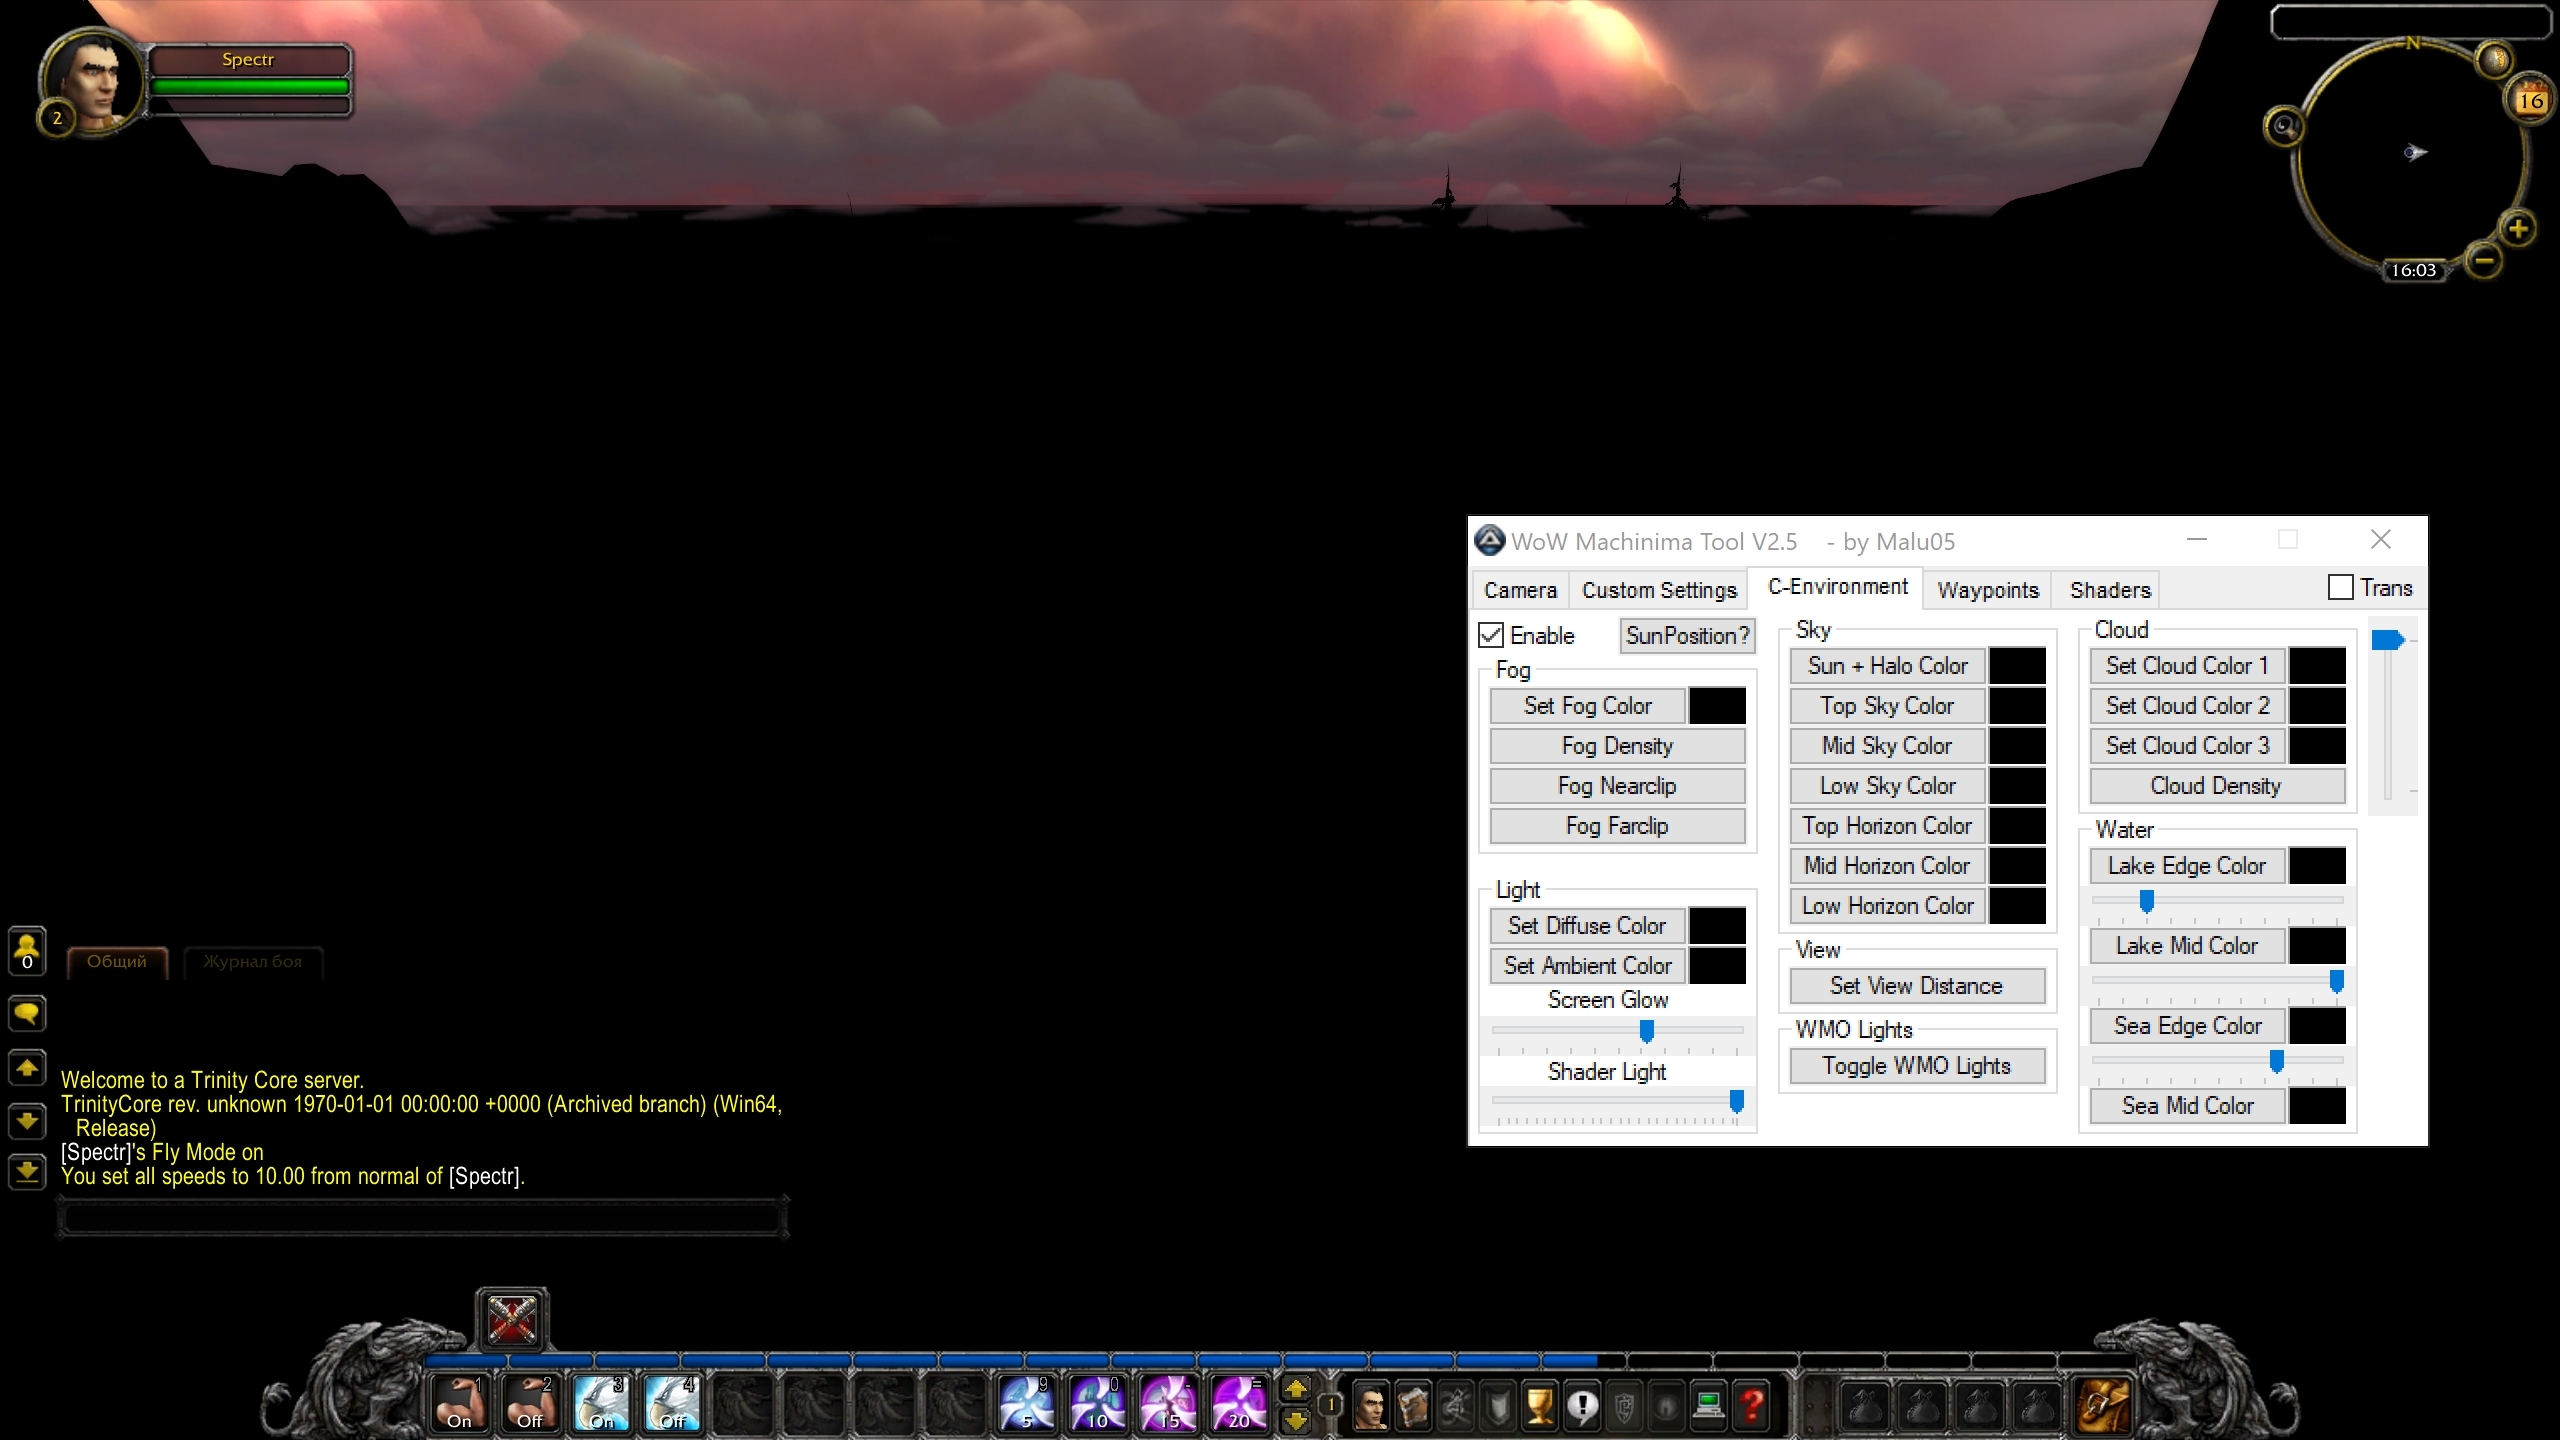Open the Shaders tab
This screenshot has height=1440, width=2560.
2109,590
